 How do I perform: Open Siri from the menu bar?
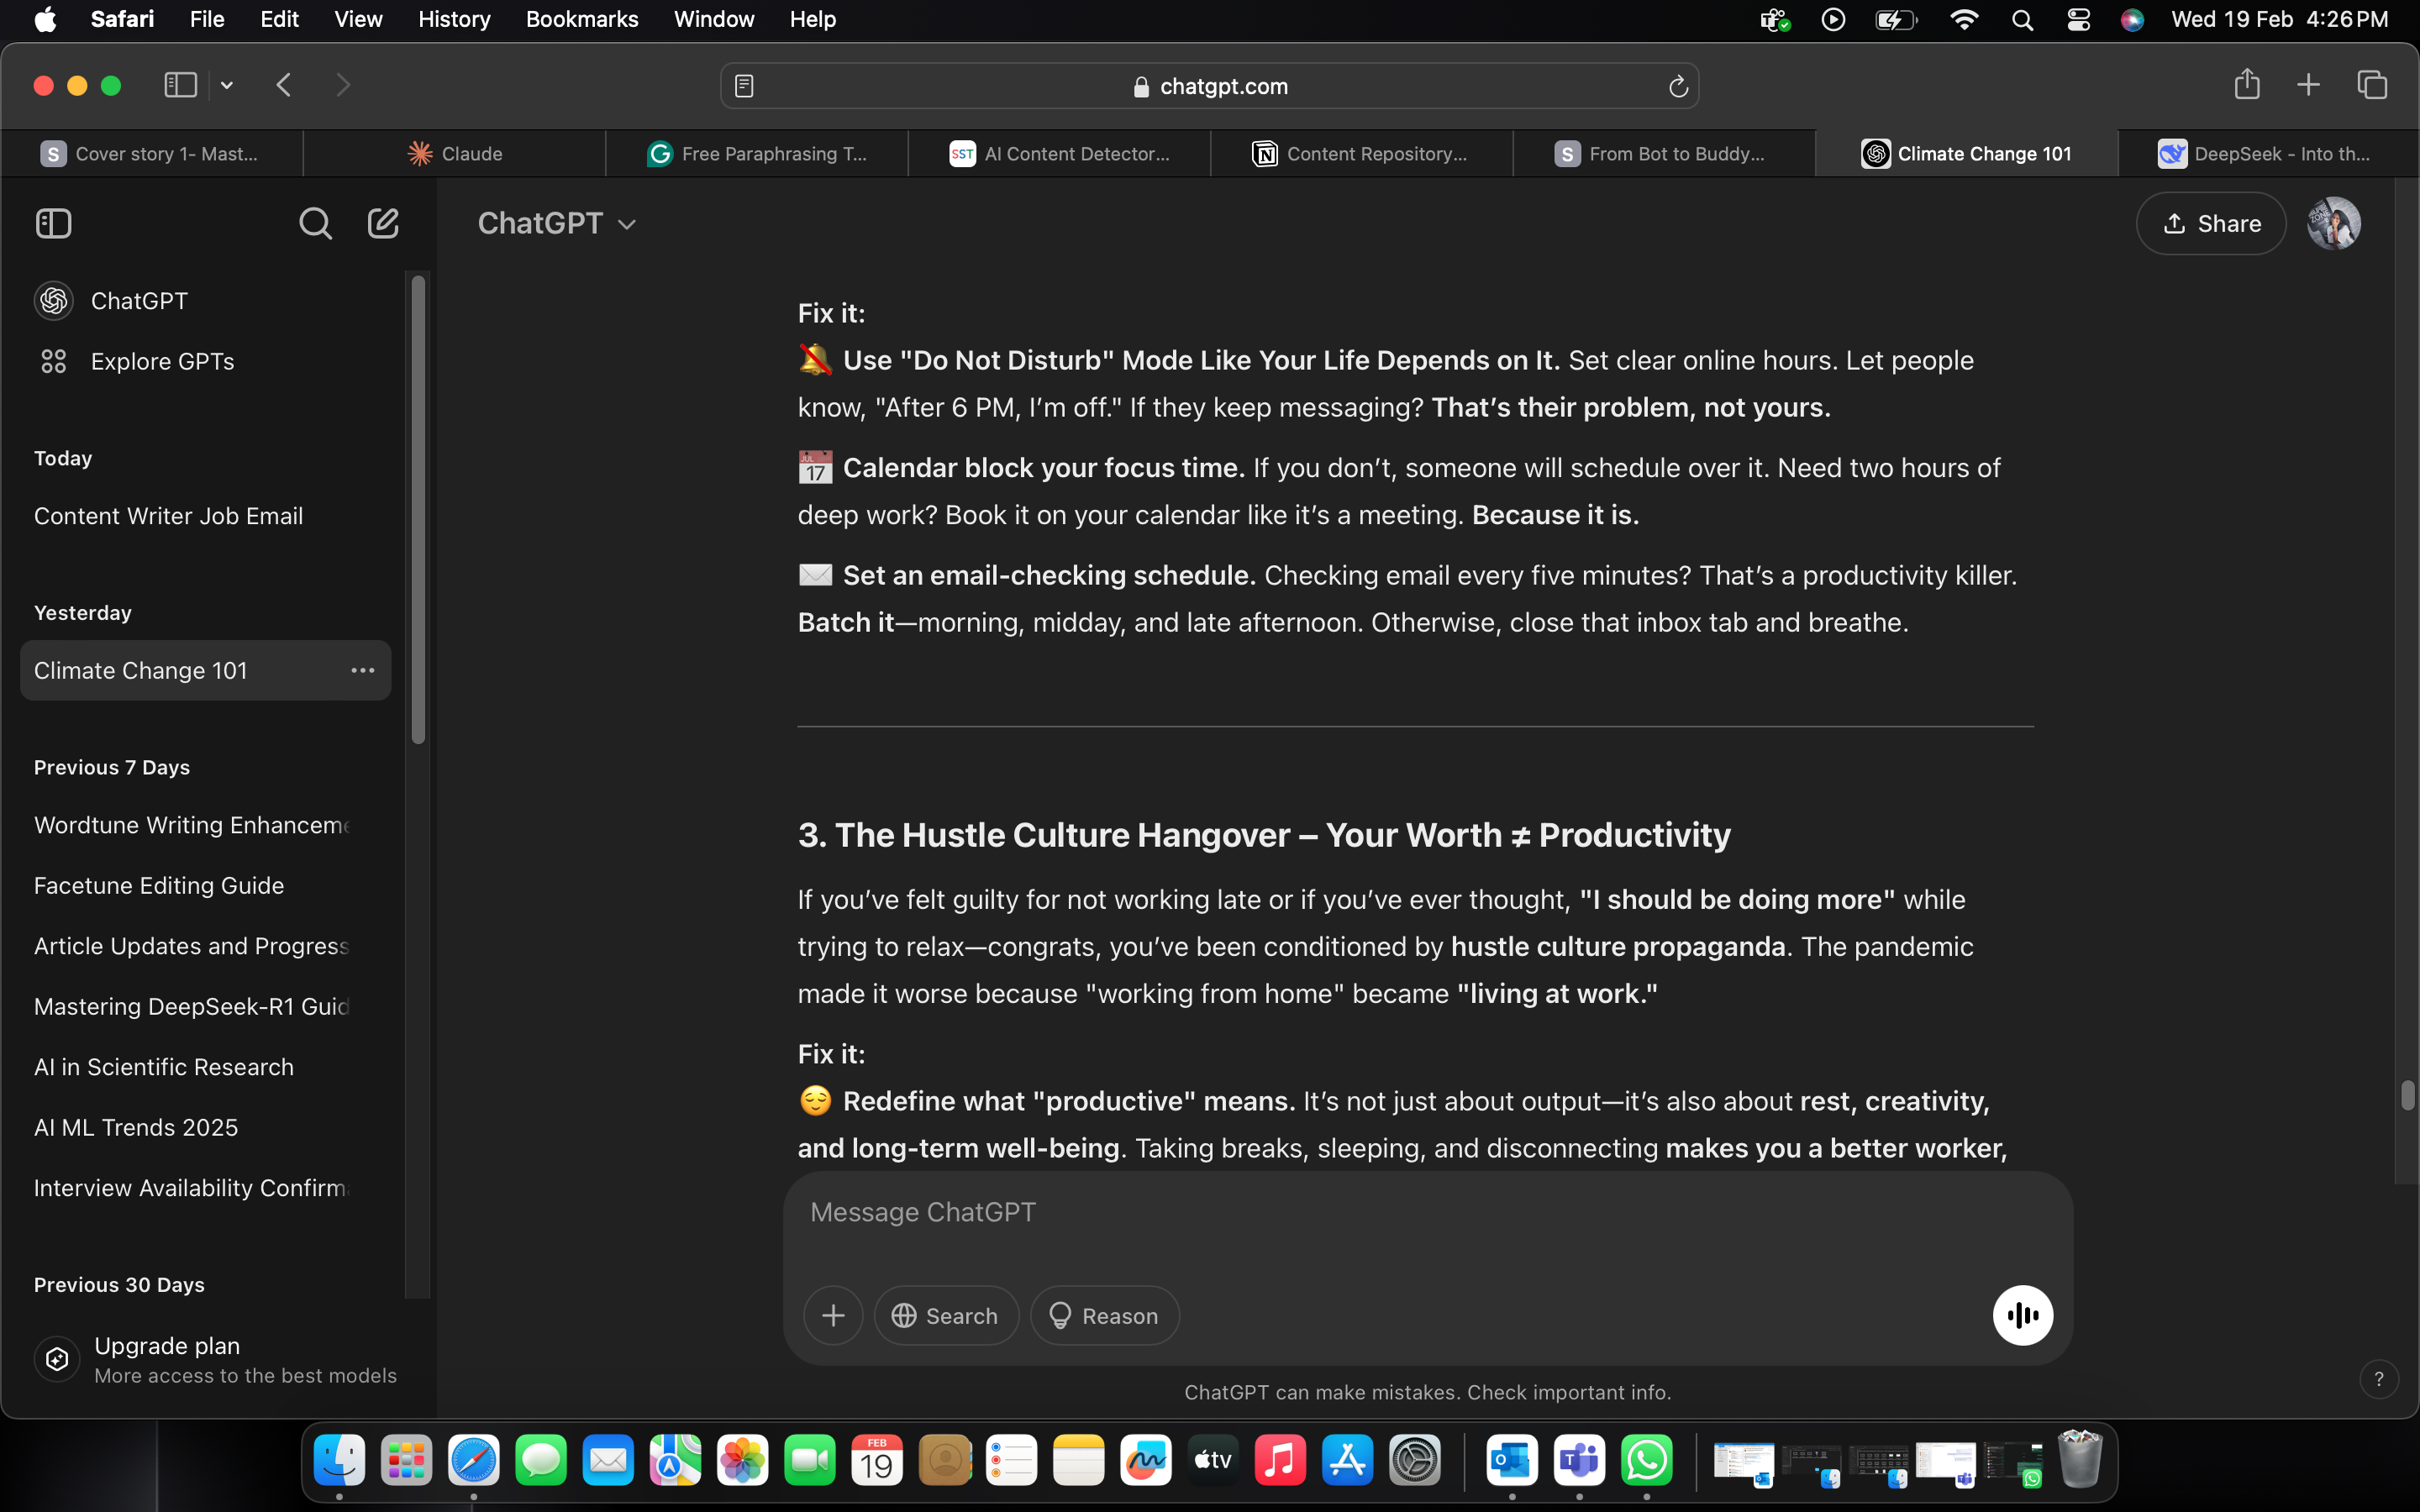pyautogui.click(x=2132, y=20)
